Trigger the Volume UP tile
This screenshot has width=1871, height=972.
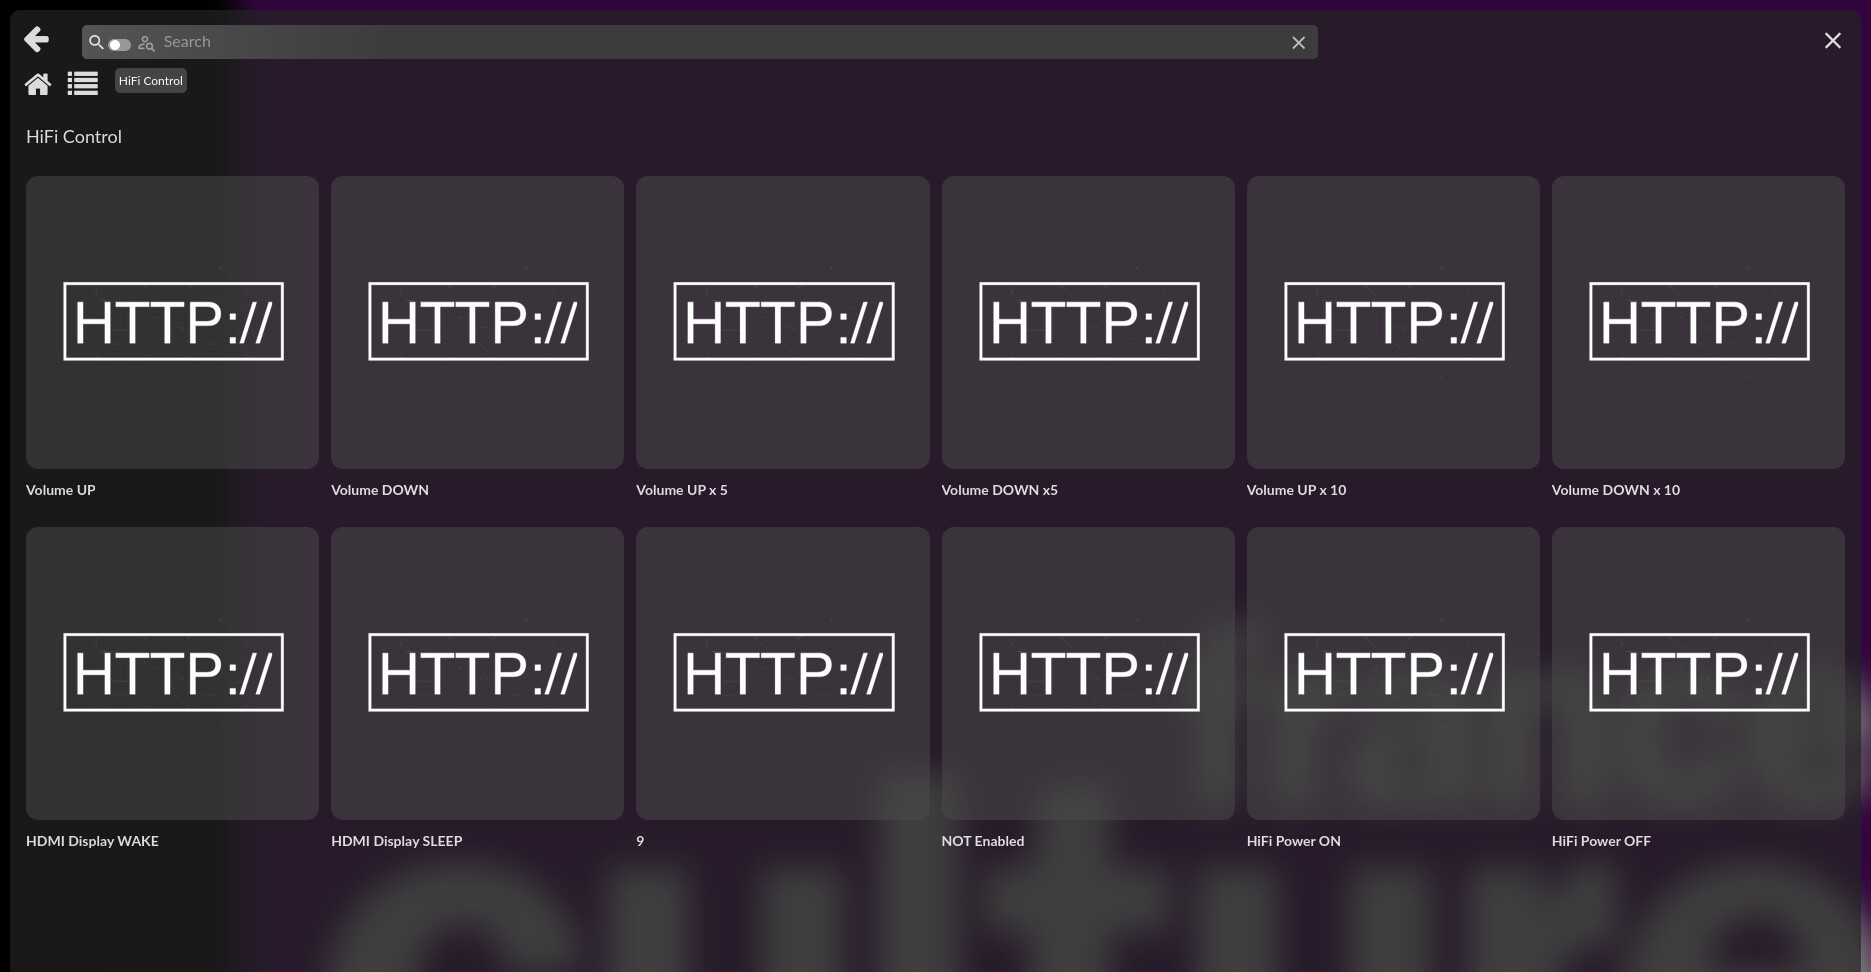coord(172,322)
